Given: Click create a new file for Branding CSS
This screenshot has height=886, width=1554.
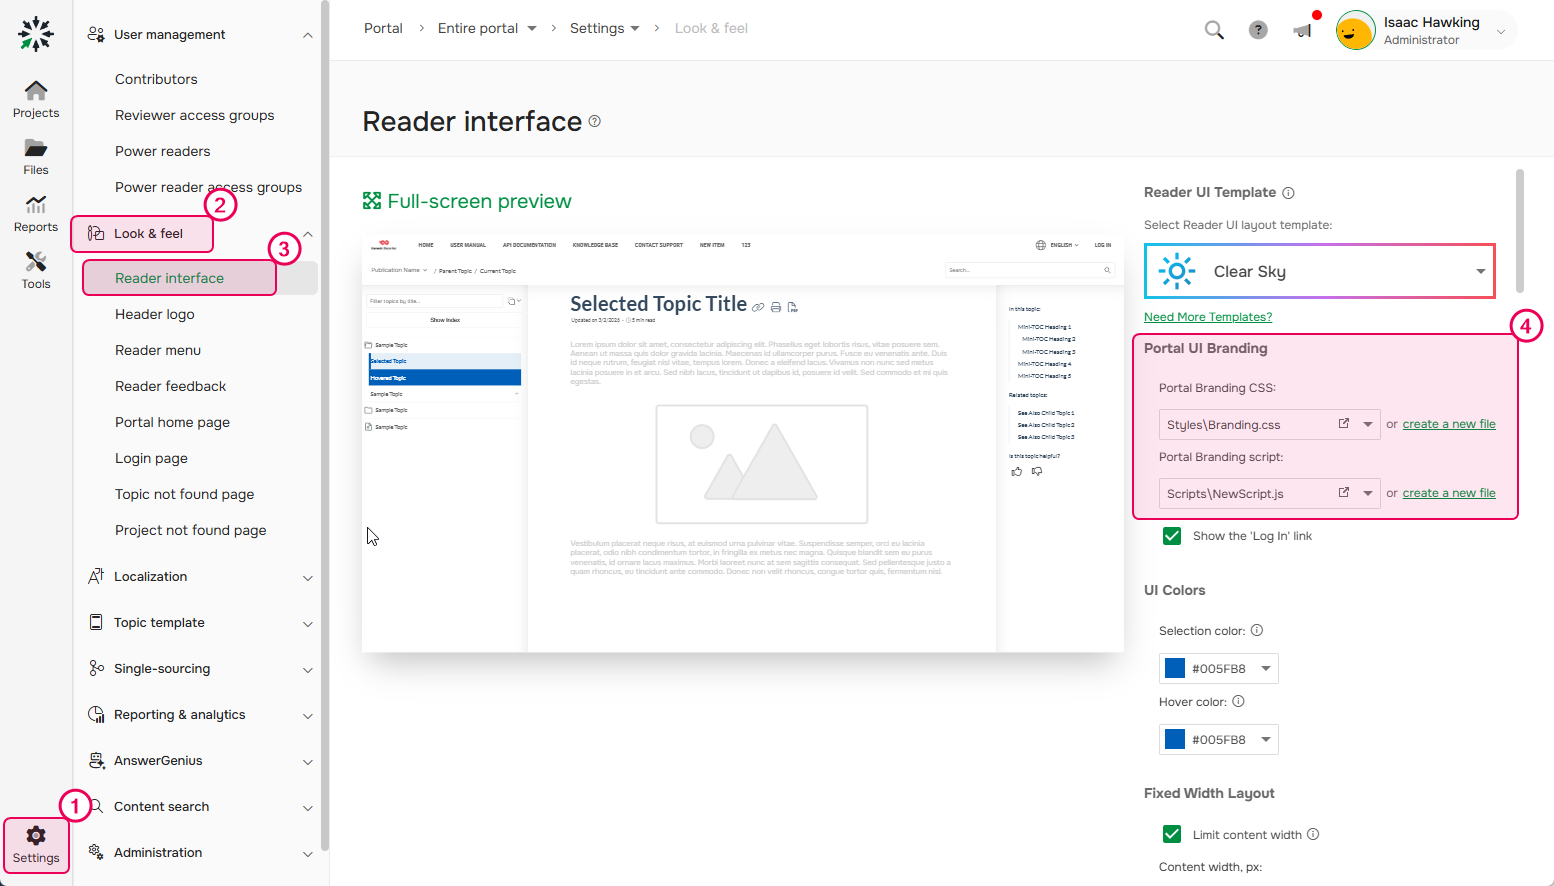Looking at the screenshot, I should tap(1449, 424).
